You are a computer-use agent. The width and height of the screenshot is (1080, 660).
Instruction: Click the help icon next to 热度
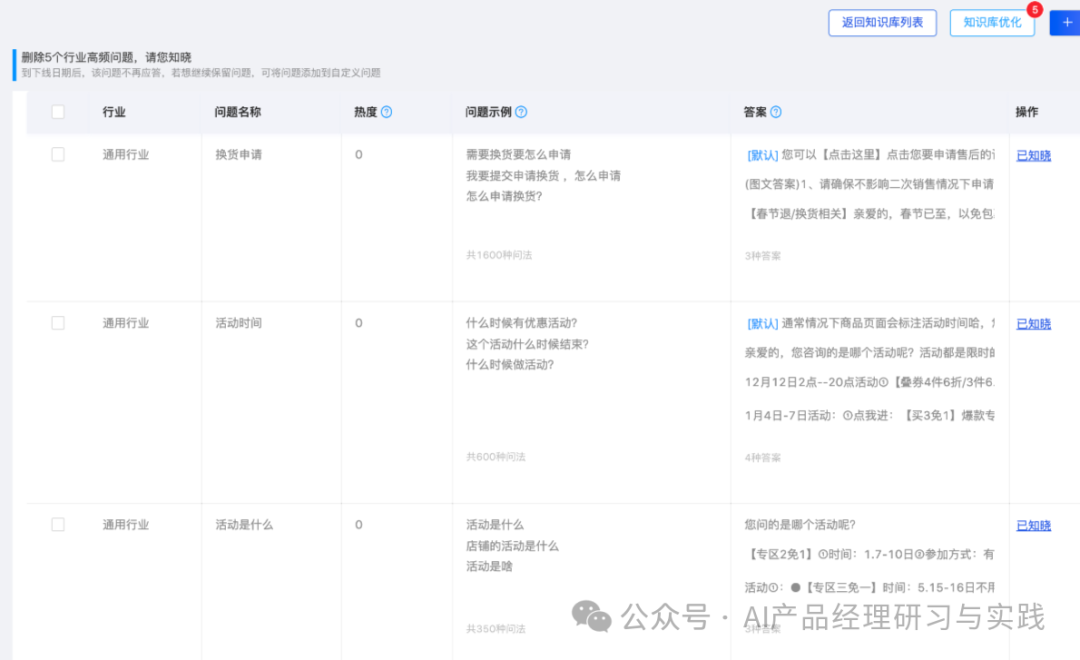tap(386, 112)
